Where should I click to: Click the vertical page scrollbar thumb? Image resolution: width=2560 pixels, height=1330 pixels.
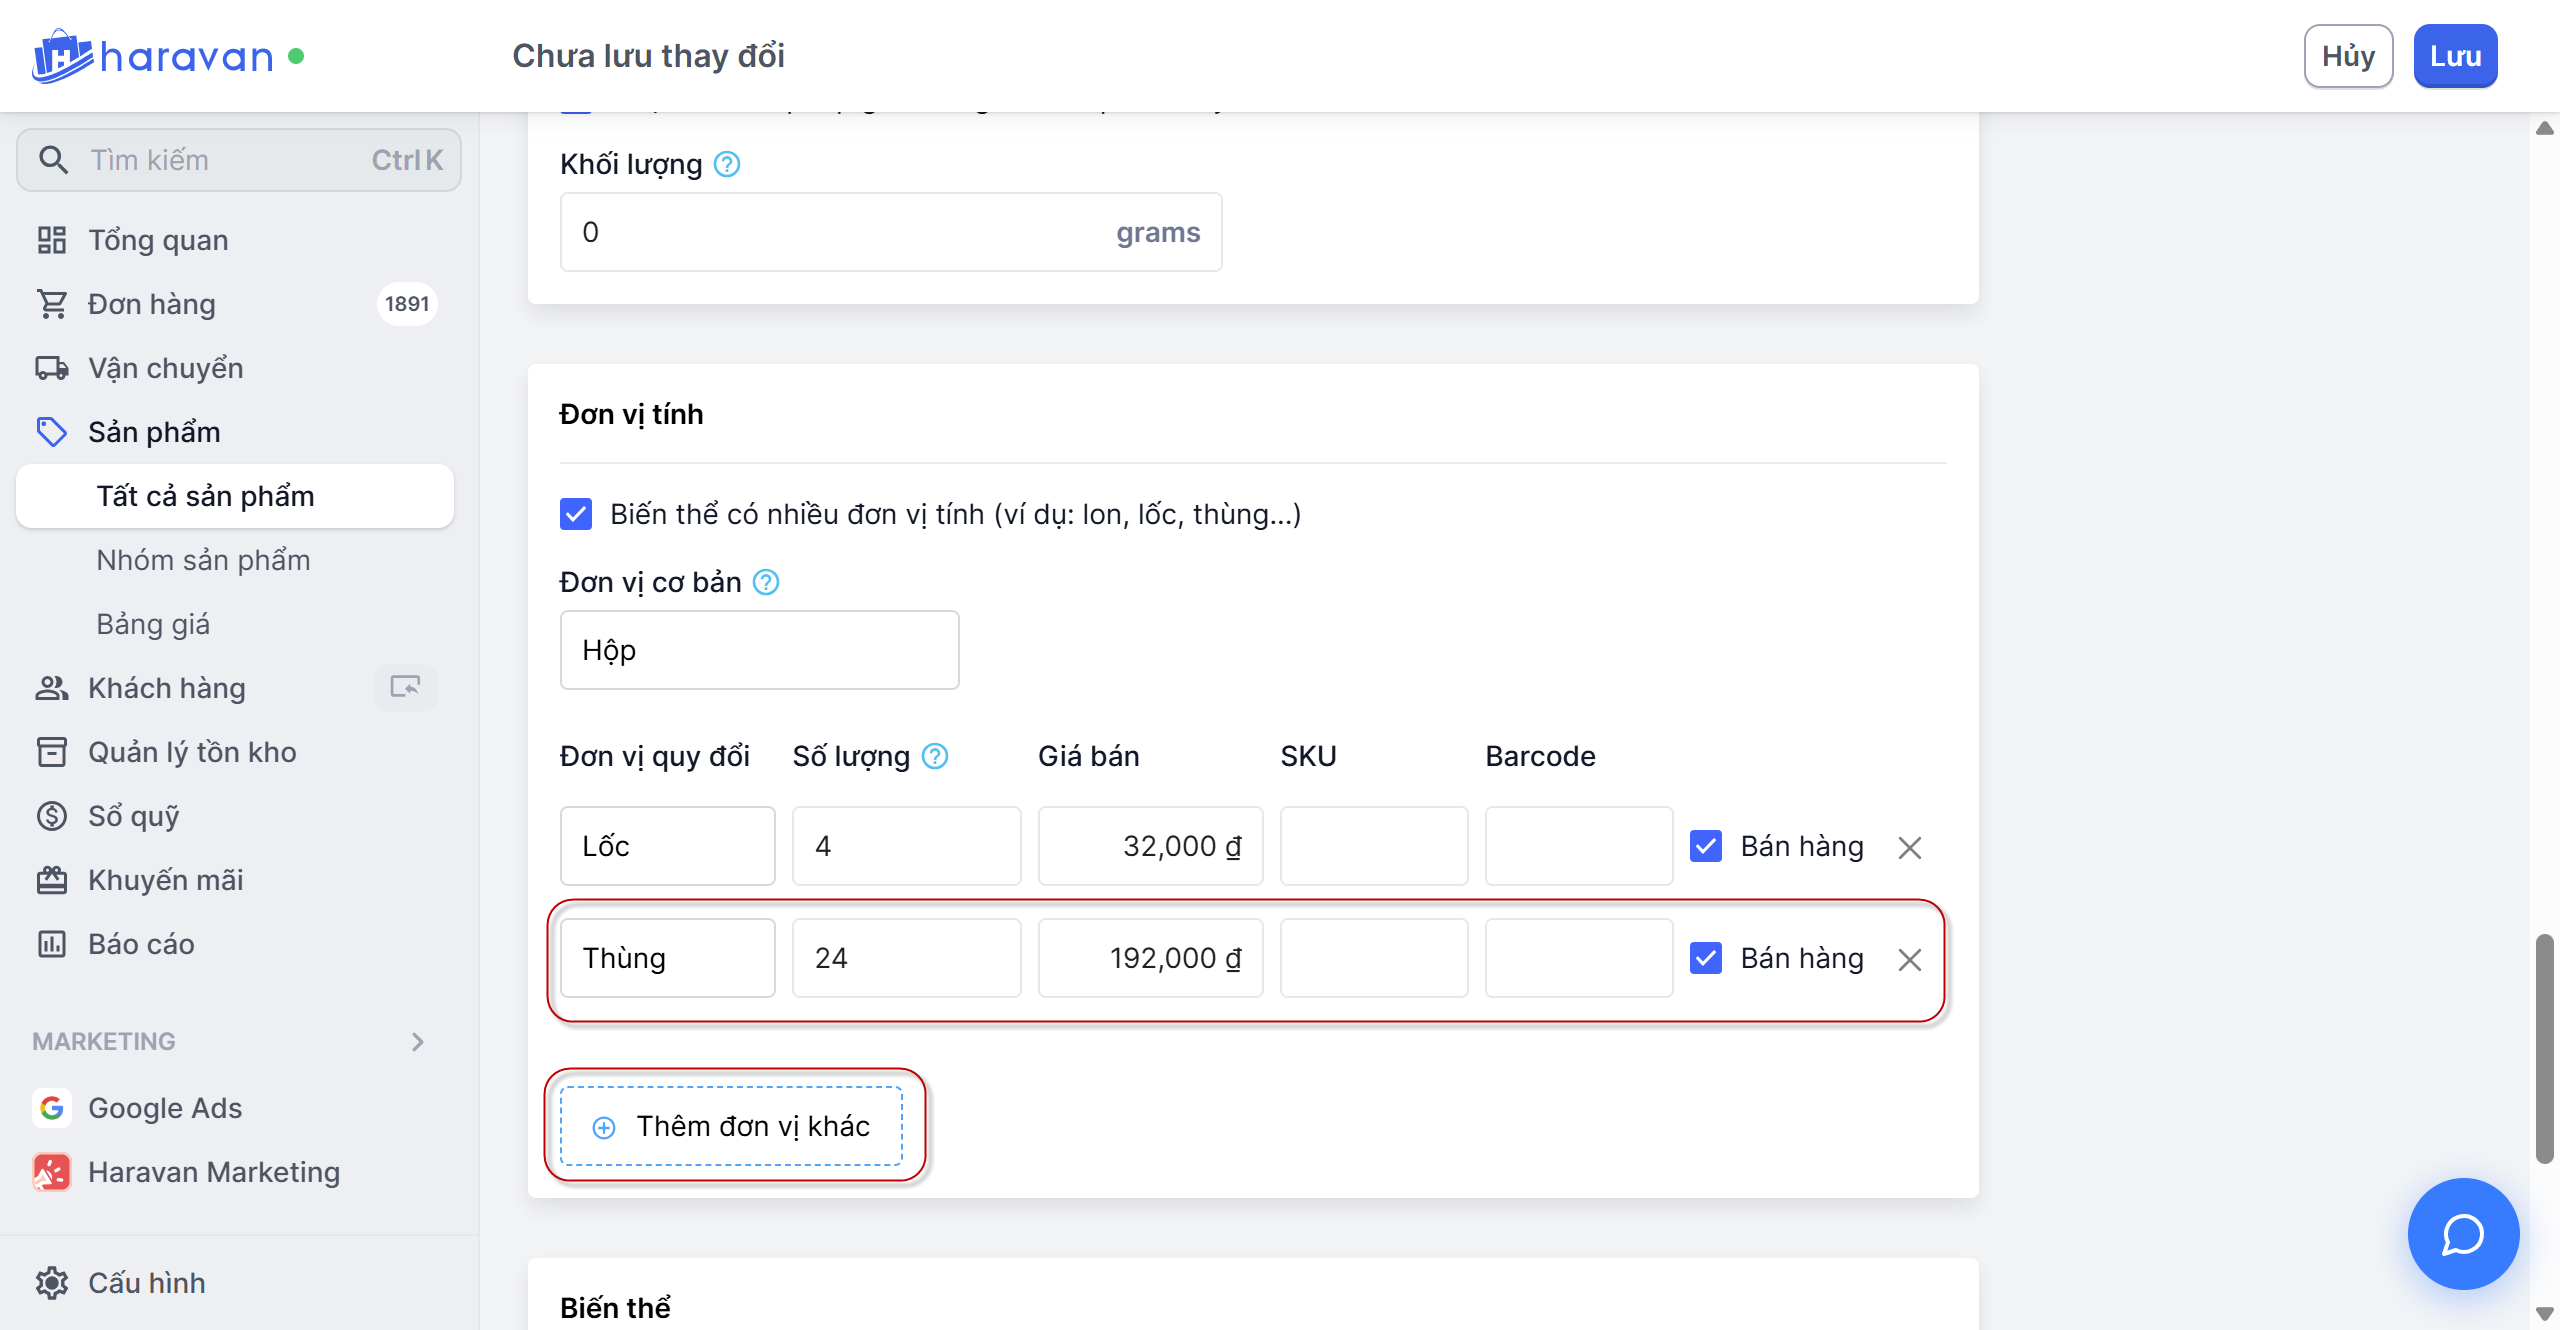(2544, 1048)
